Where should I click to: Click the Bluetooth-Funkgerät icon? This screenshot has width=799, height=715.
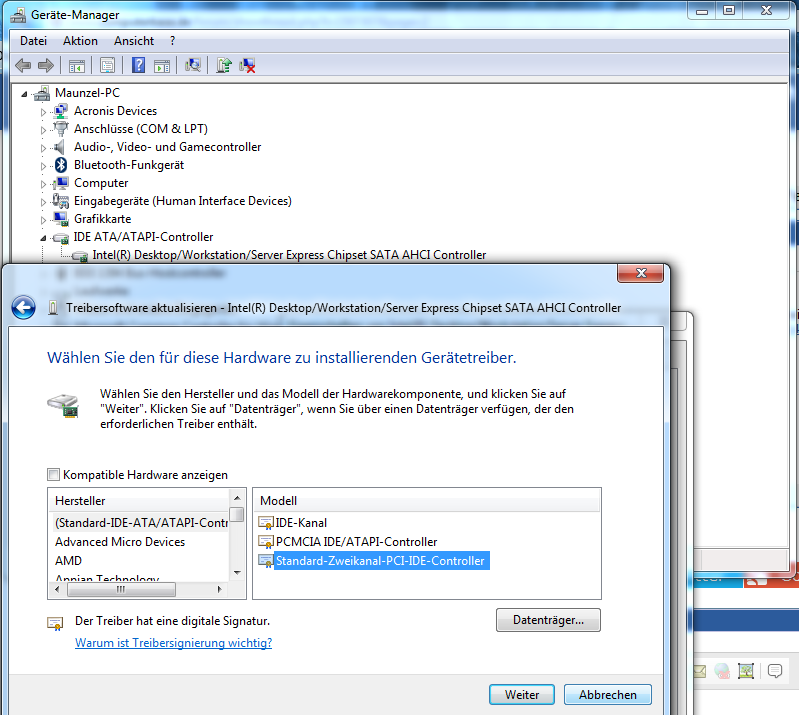tap(61, 165)
